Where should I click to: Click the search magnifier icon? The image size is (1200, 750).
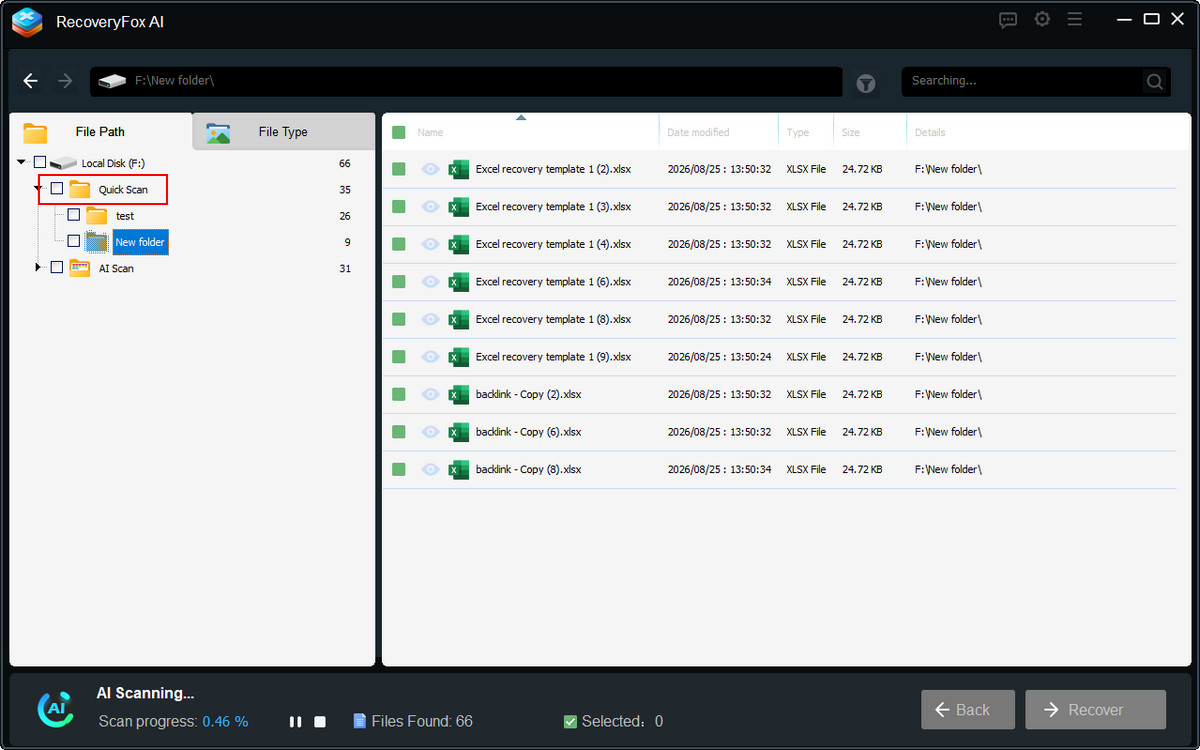(1155, 81)
